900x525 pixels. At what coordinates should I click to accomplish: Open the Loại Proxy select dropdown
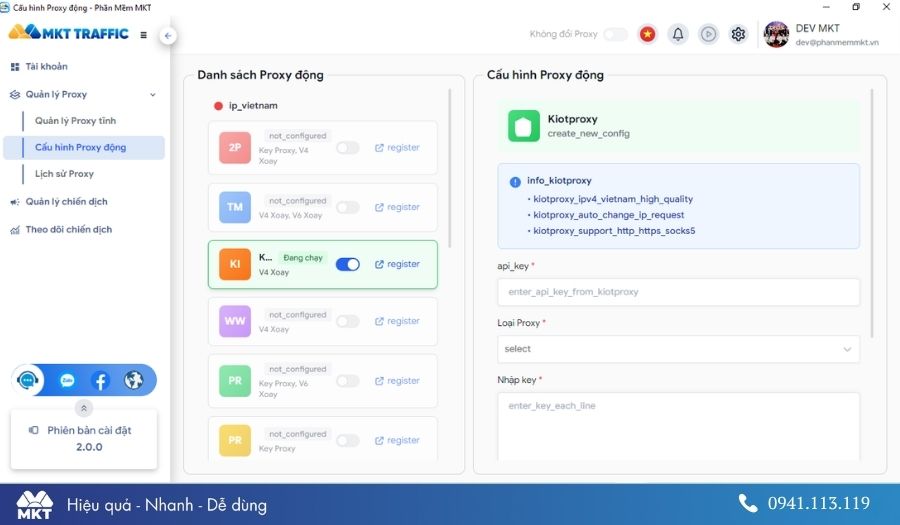[x=678, y=349]
